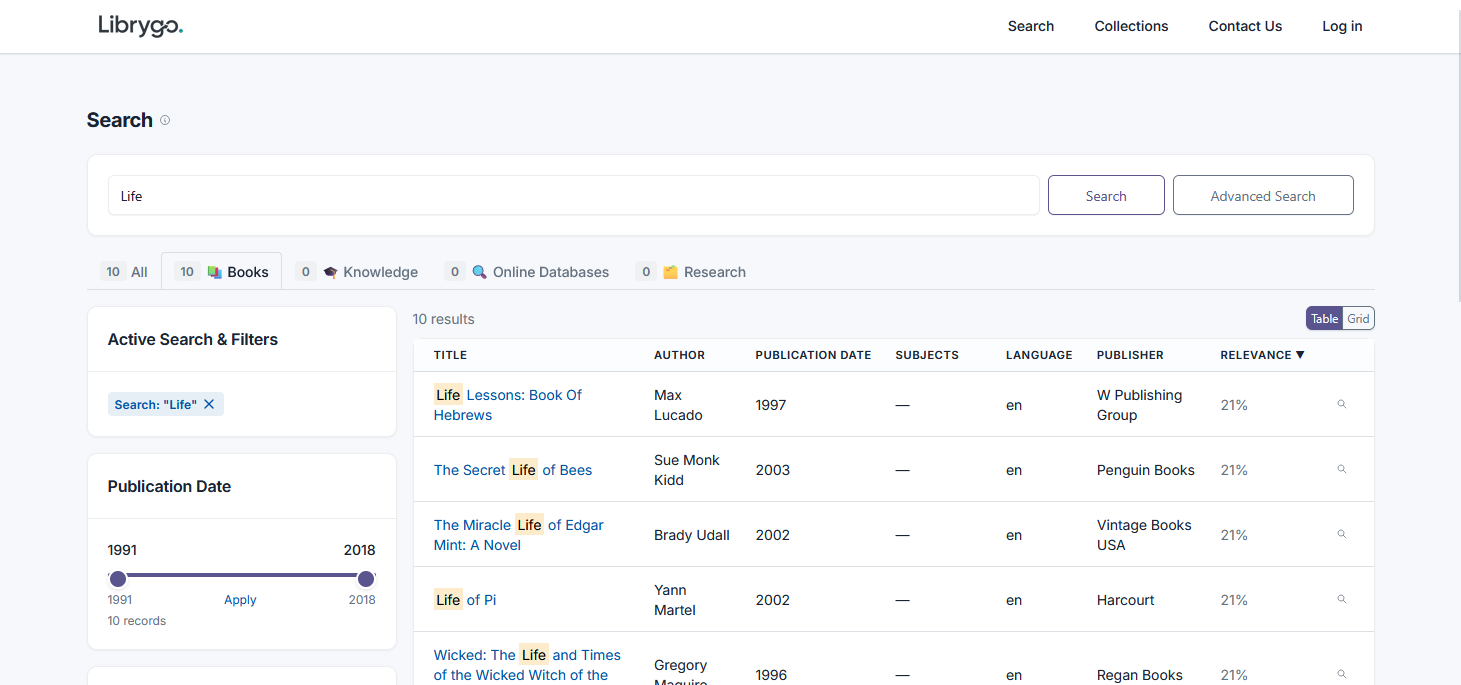Click the publication date slider track
The width and height of the screenshot is (1461, 685).
click(242, 575)
